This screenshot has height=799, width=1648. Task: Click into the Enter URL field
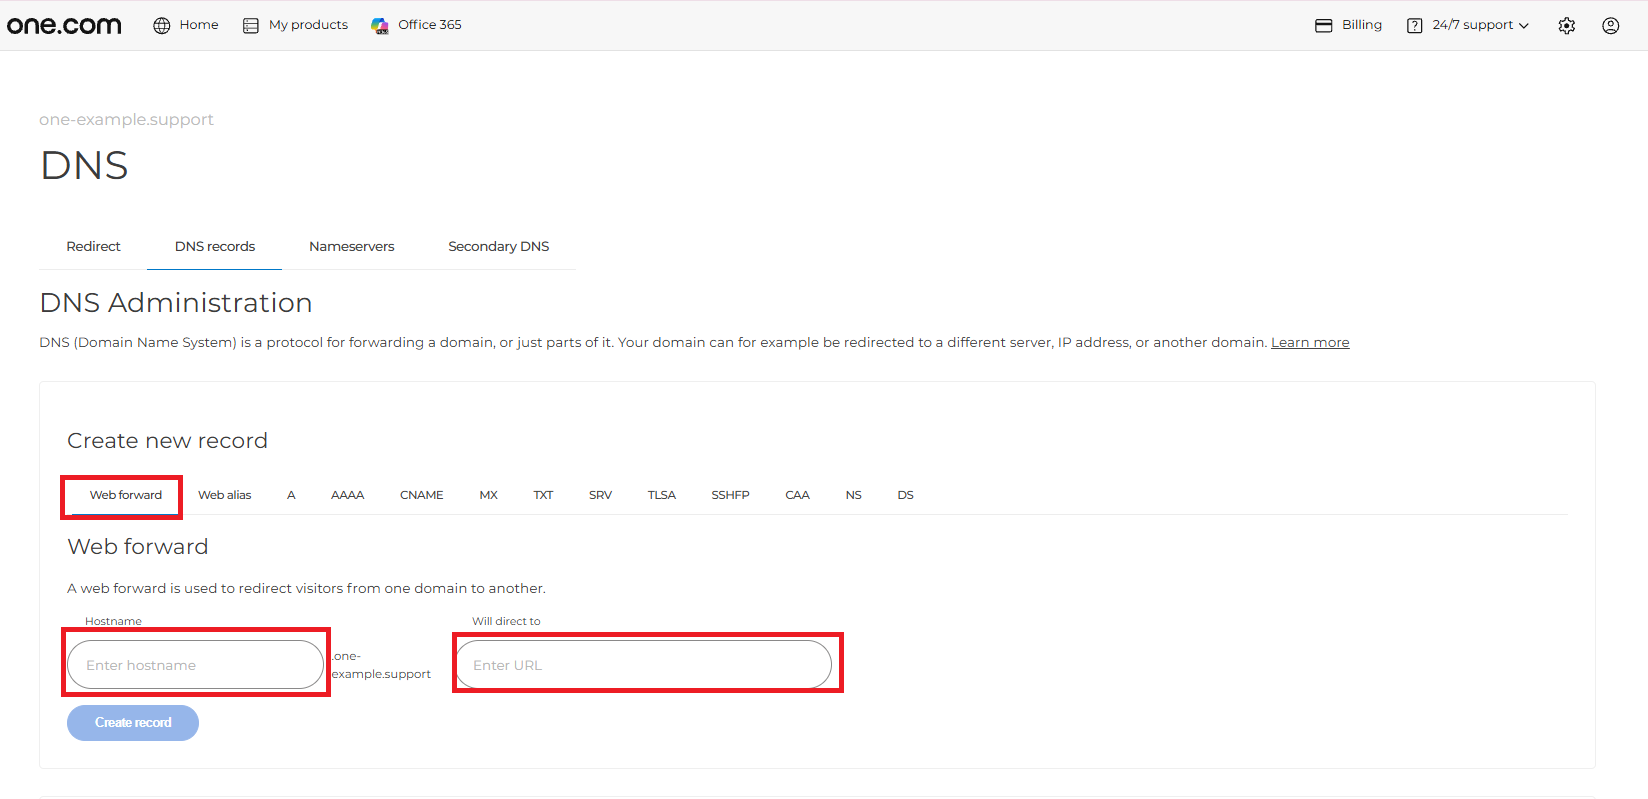point(644,665)
